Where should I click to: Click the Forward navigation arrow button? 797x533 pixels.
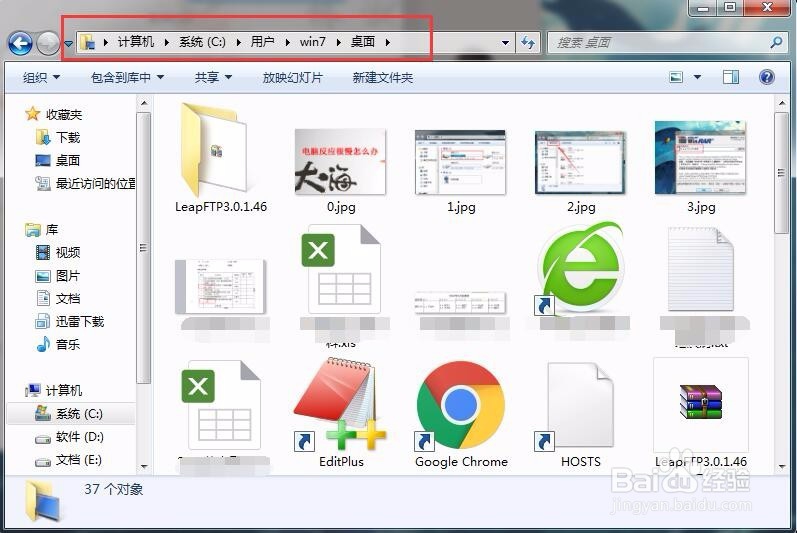(48, 43)
